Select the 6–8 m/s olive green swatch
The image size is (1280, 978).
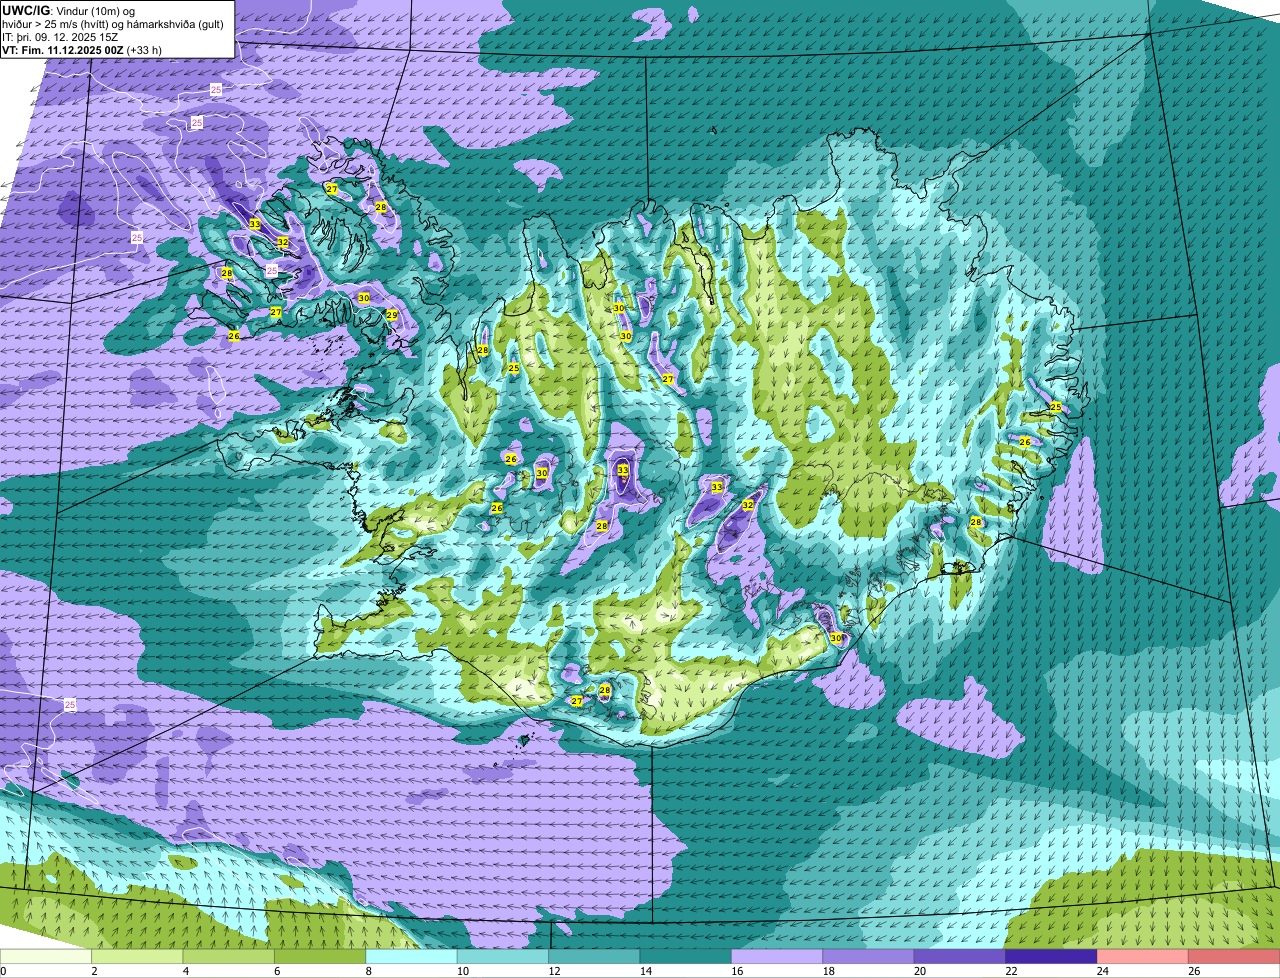(320, 957)
